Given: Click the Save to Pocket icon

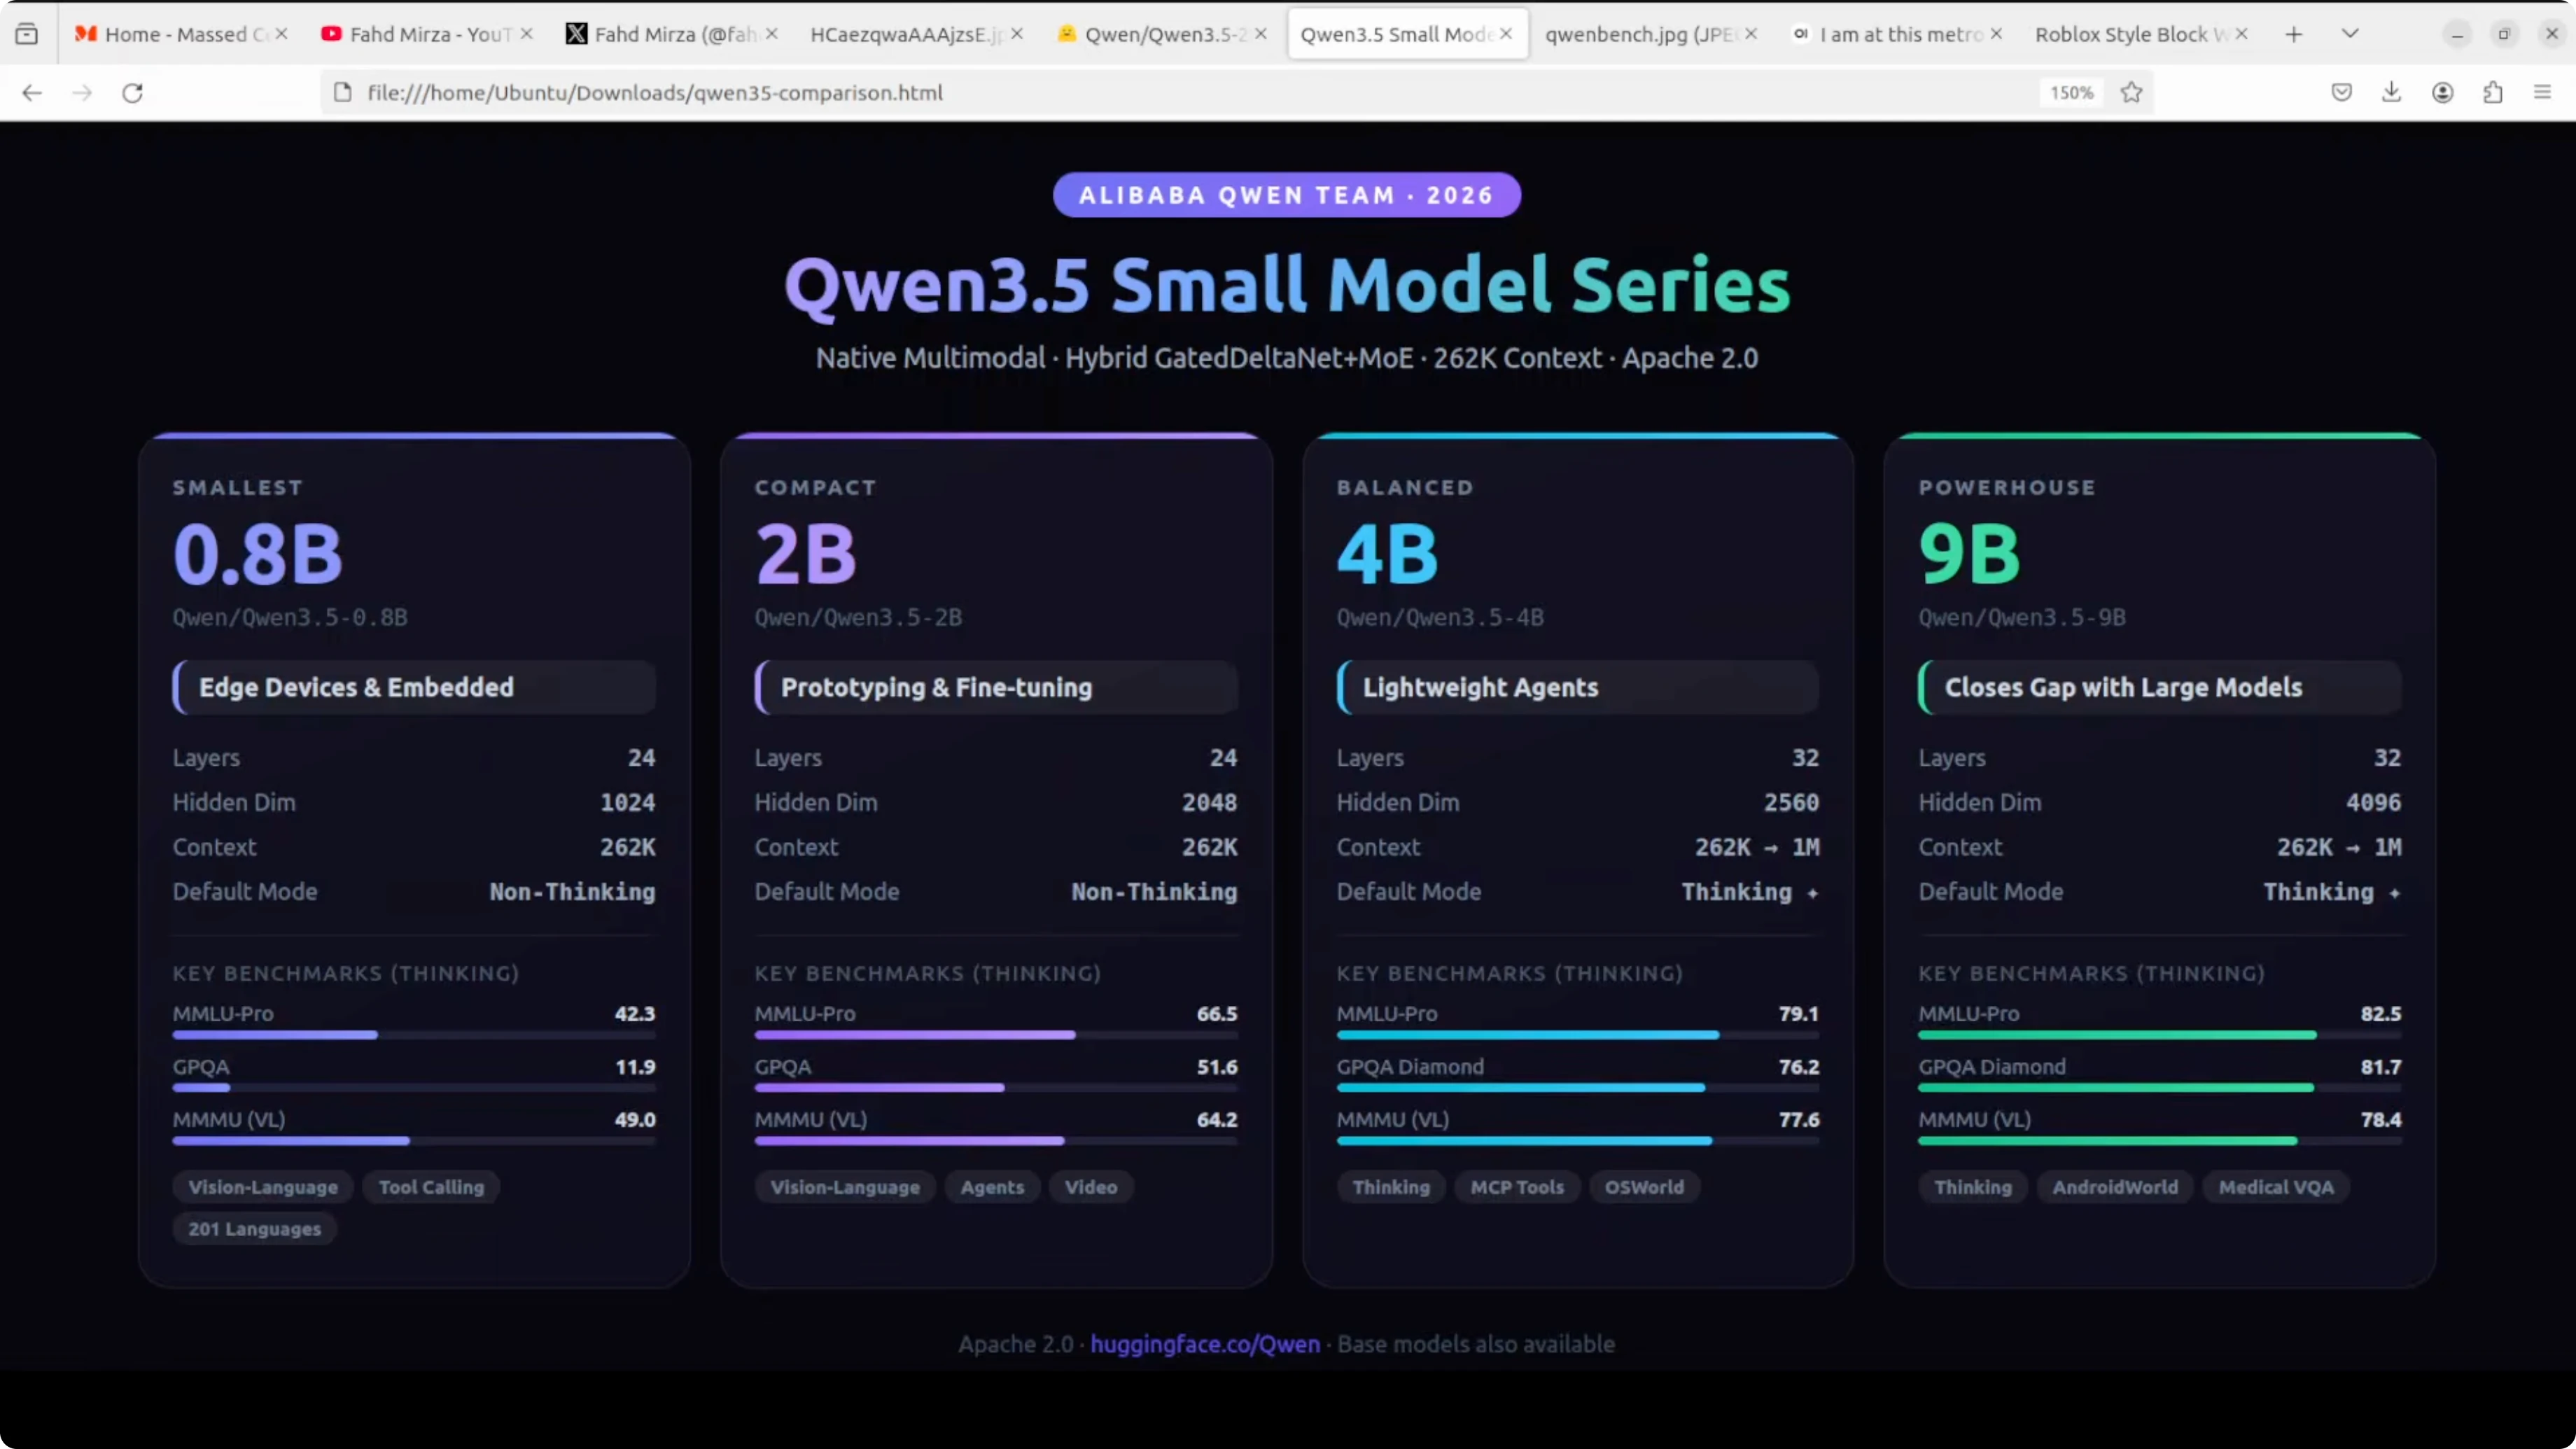Looking at the screenshot, I should pyautogui.click(x=2341, y=93).
